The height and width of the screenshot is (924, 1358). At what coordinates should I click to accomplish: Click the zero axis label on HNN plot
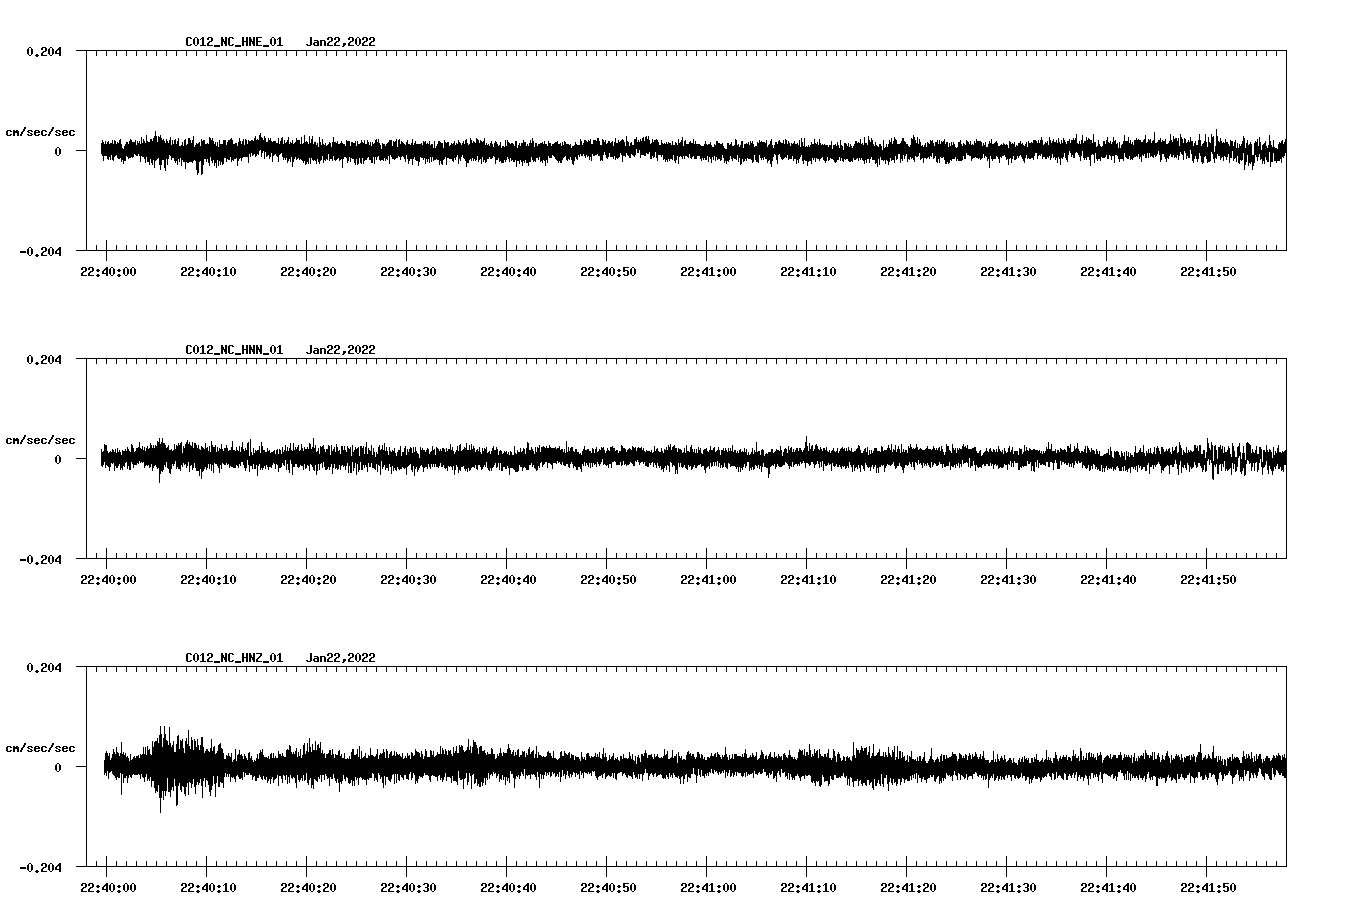coord(58,459)
